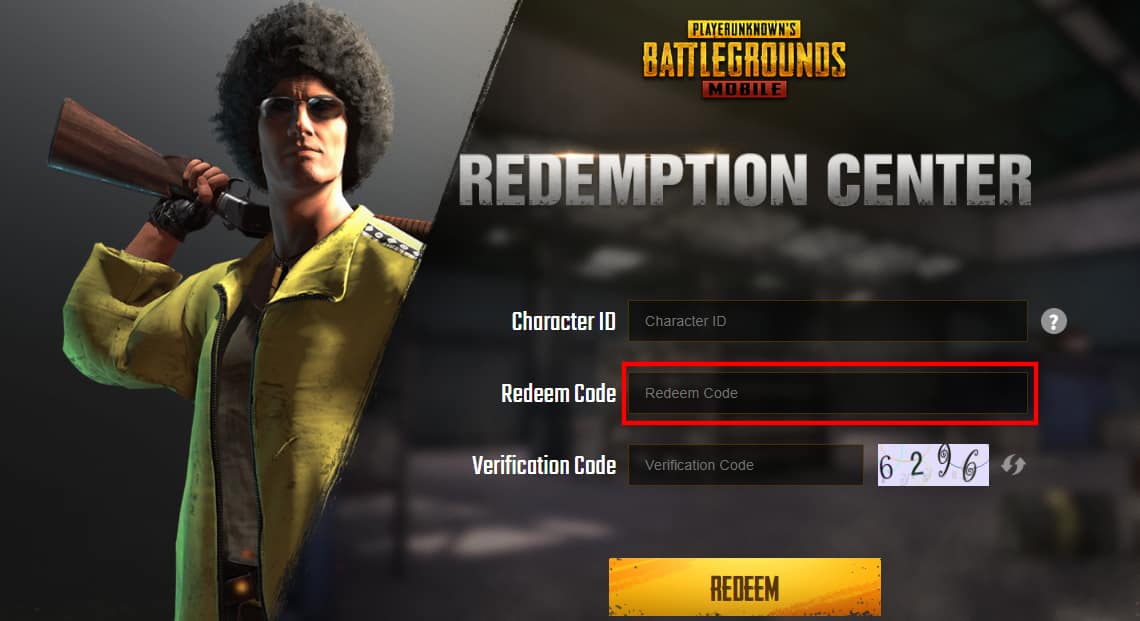
Task: Click the "Character ID" field label
Action: pos(563,321)
